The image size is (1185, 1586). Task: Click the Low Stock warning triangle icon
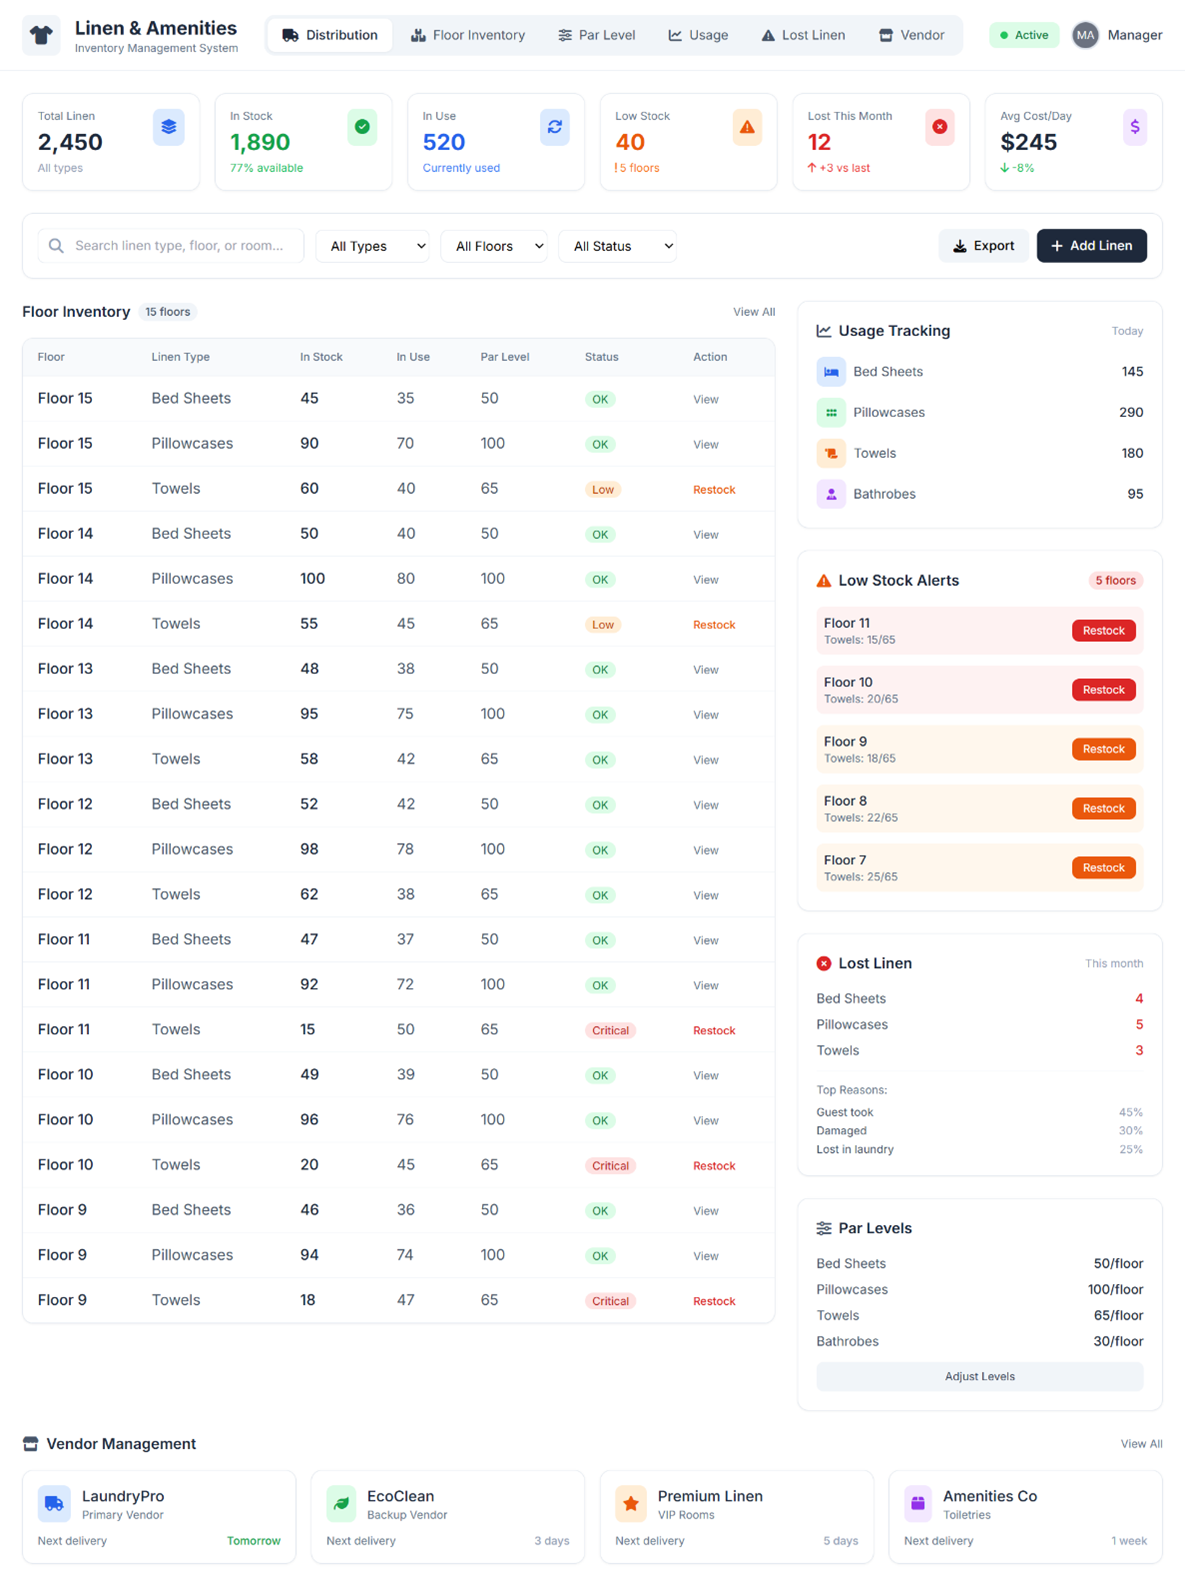tap(747, 127)
